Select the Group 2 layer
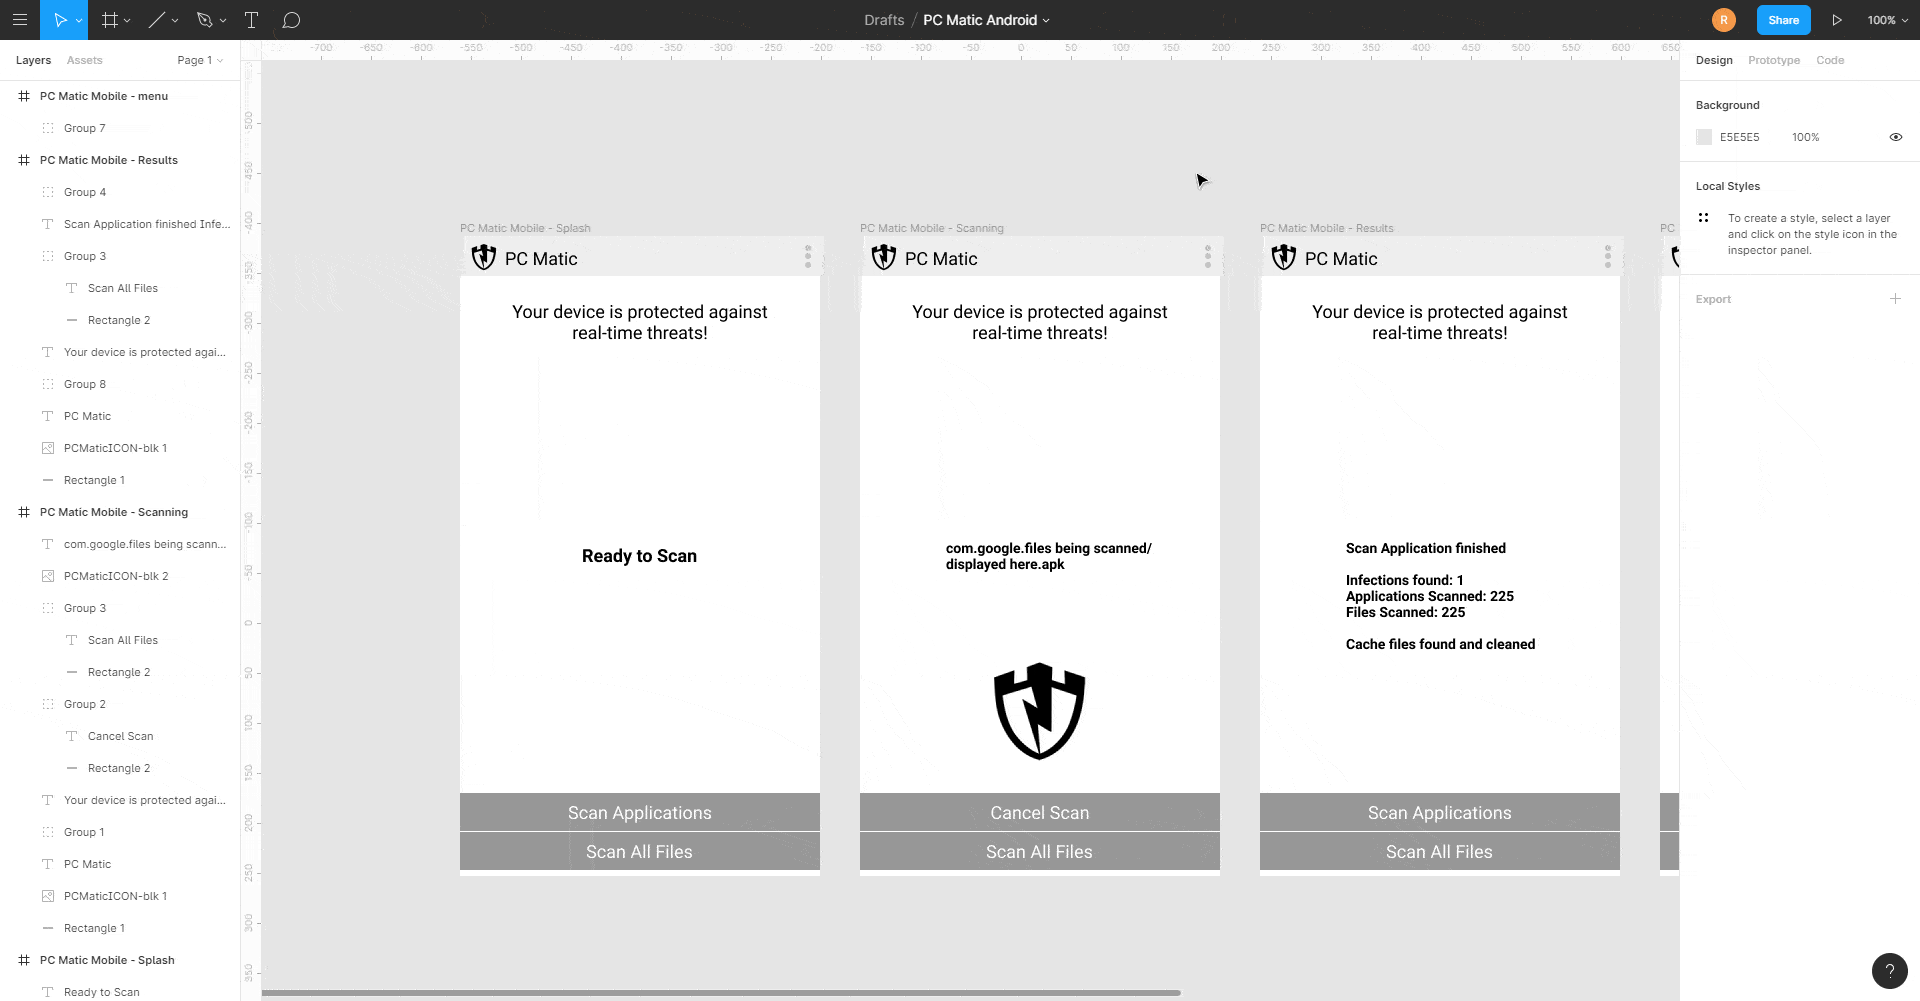Image resolution: width=1920 pixels, height=1001 pixels. [120, 704]
